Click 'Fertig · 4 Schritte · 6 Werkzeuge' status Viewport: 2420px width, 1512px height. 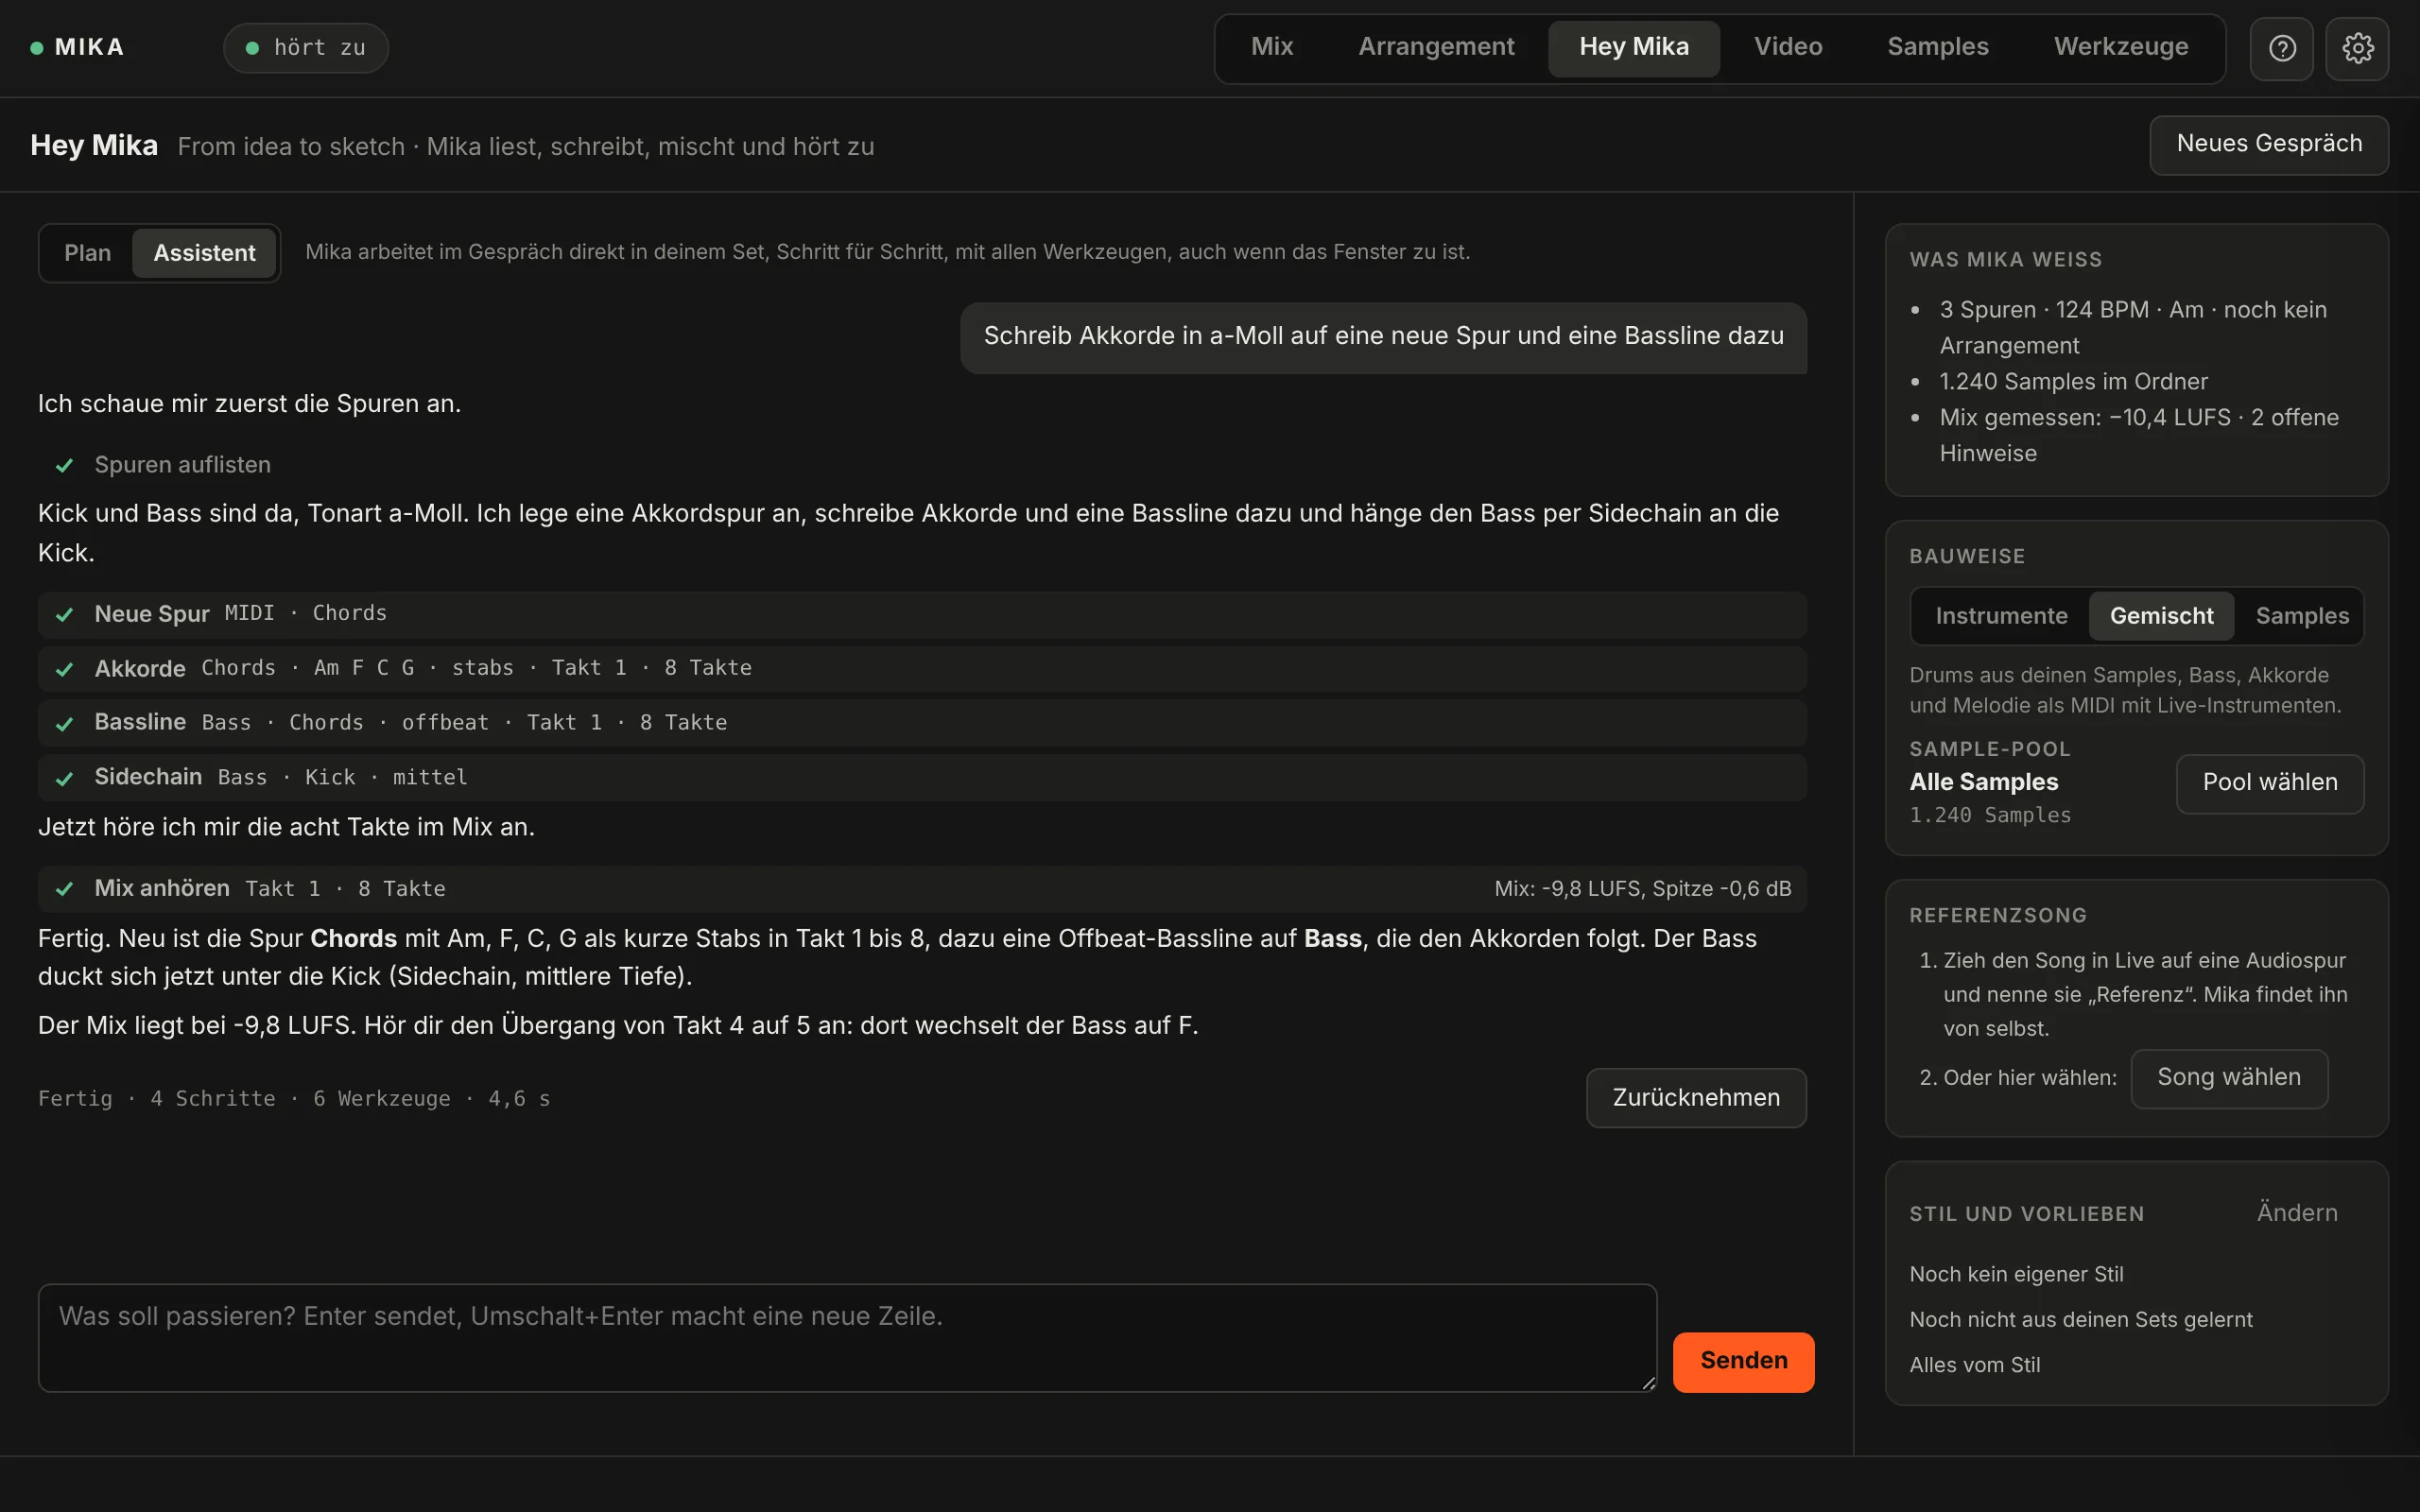click(x=294, y=1099)
